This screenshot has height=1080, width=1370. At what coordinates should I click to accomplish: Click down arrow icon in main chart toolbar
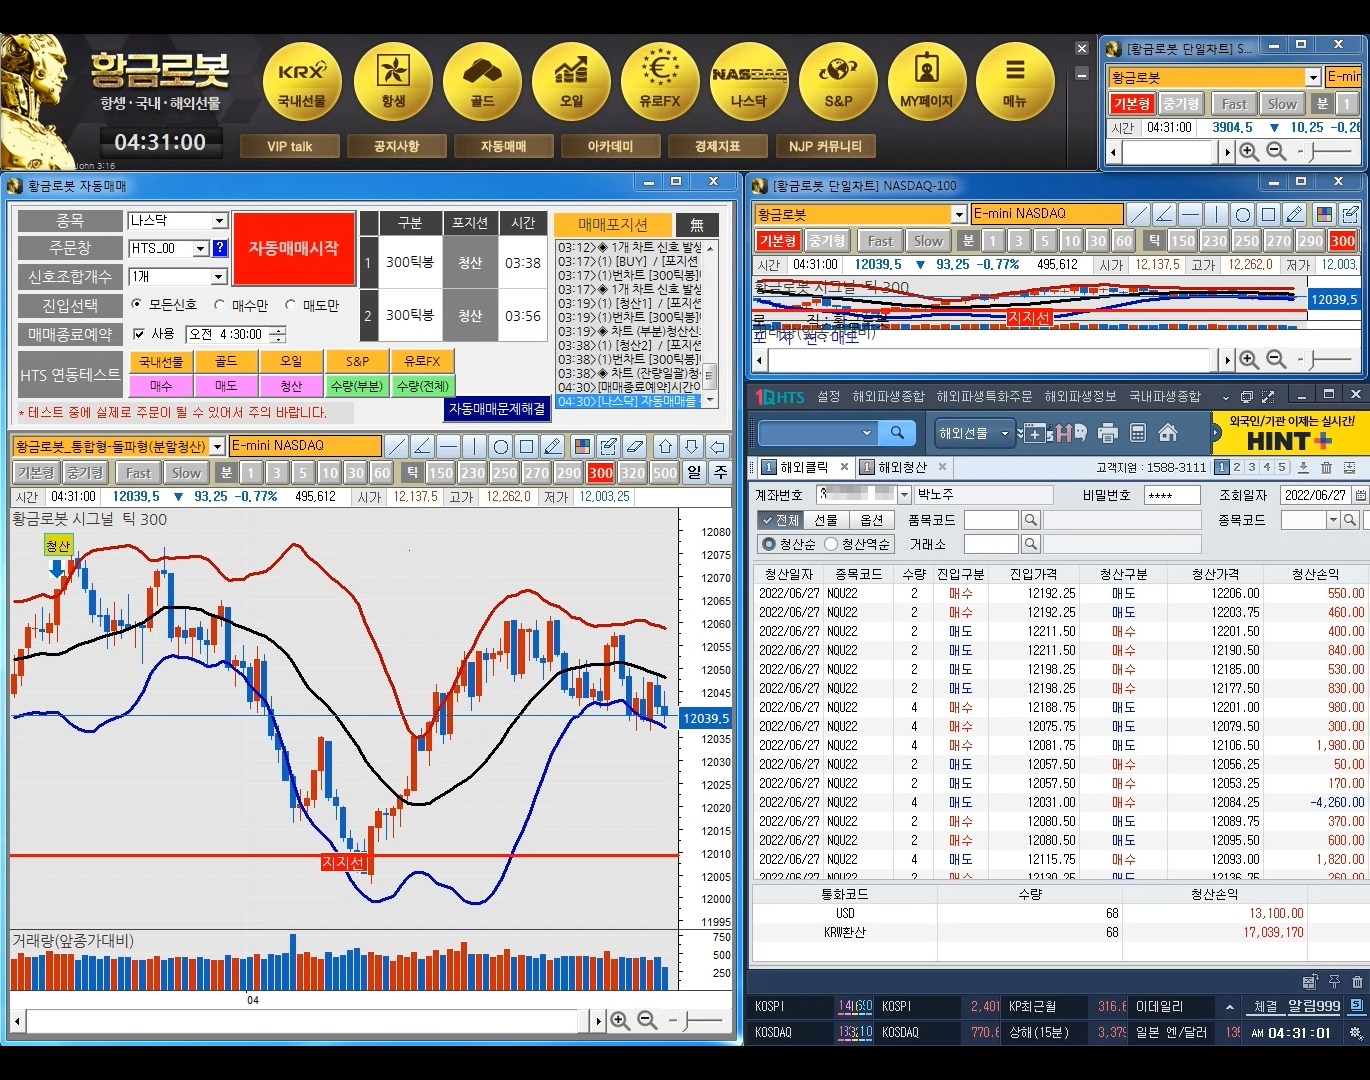tap(692, 446)
